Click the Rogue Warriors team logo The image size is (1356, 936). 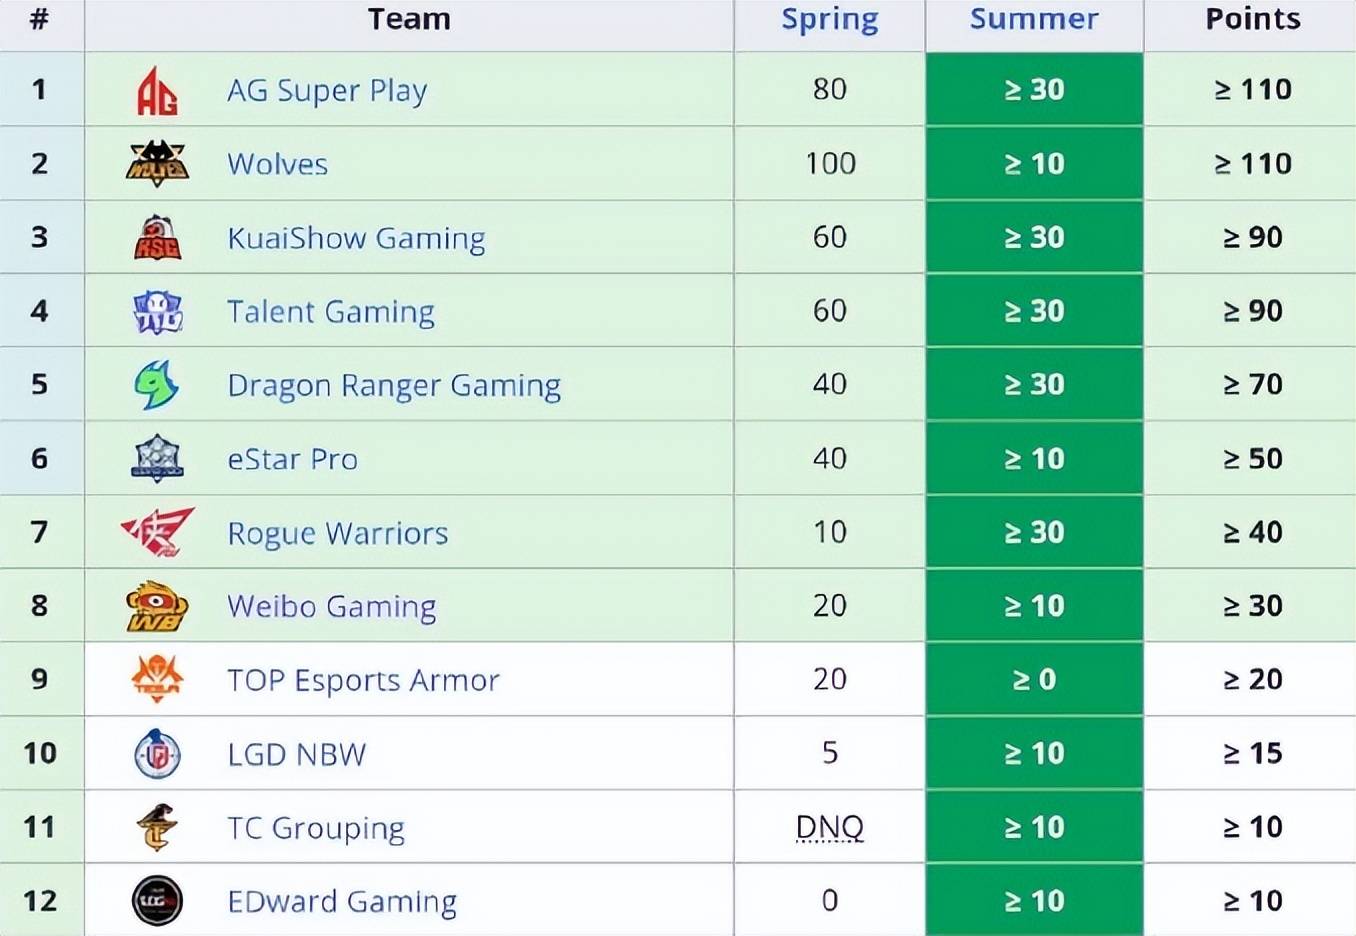pos(157,532)
